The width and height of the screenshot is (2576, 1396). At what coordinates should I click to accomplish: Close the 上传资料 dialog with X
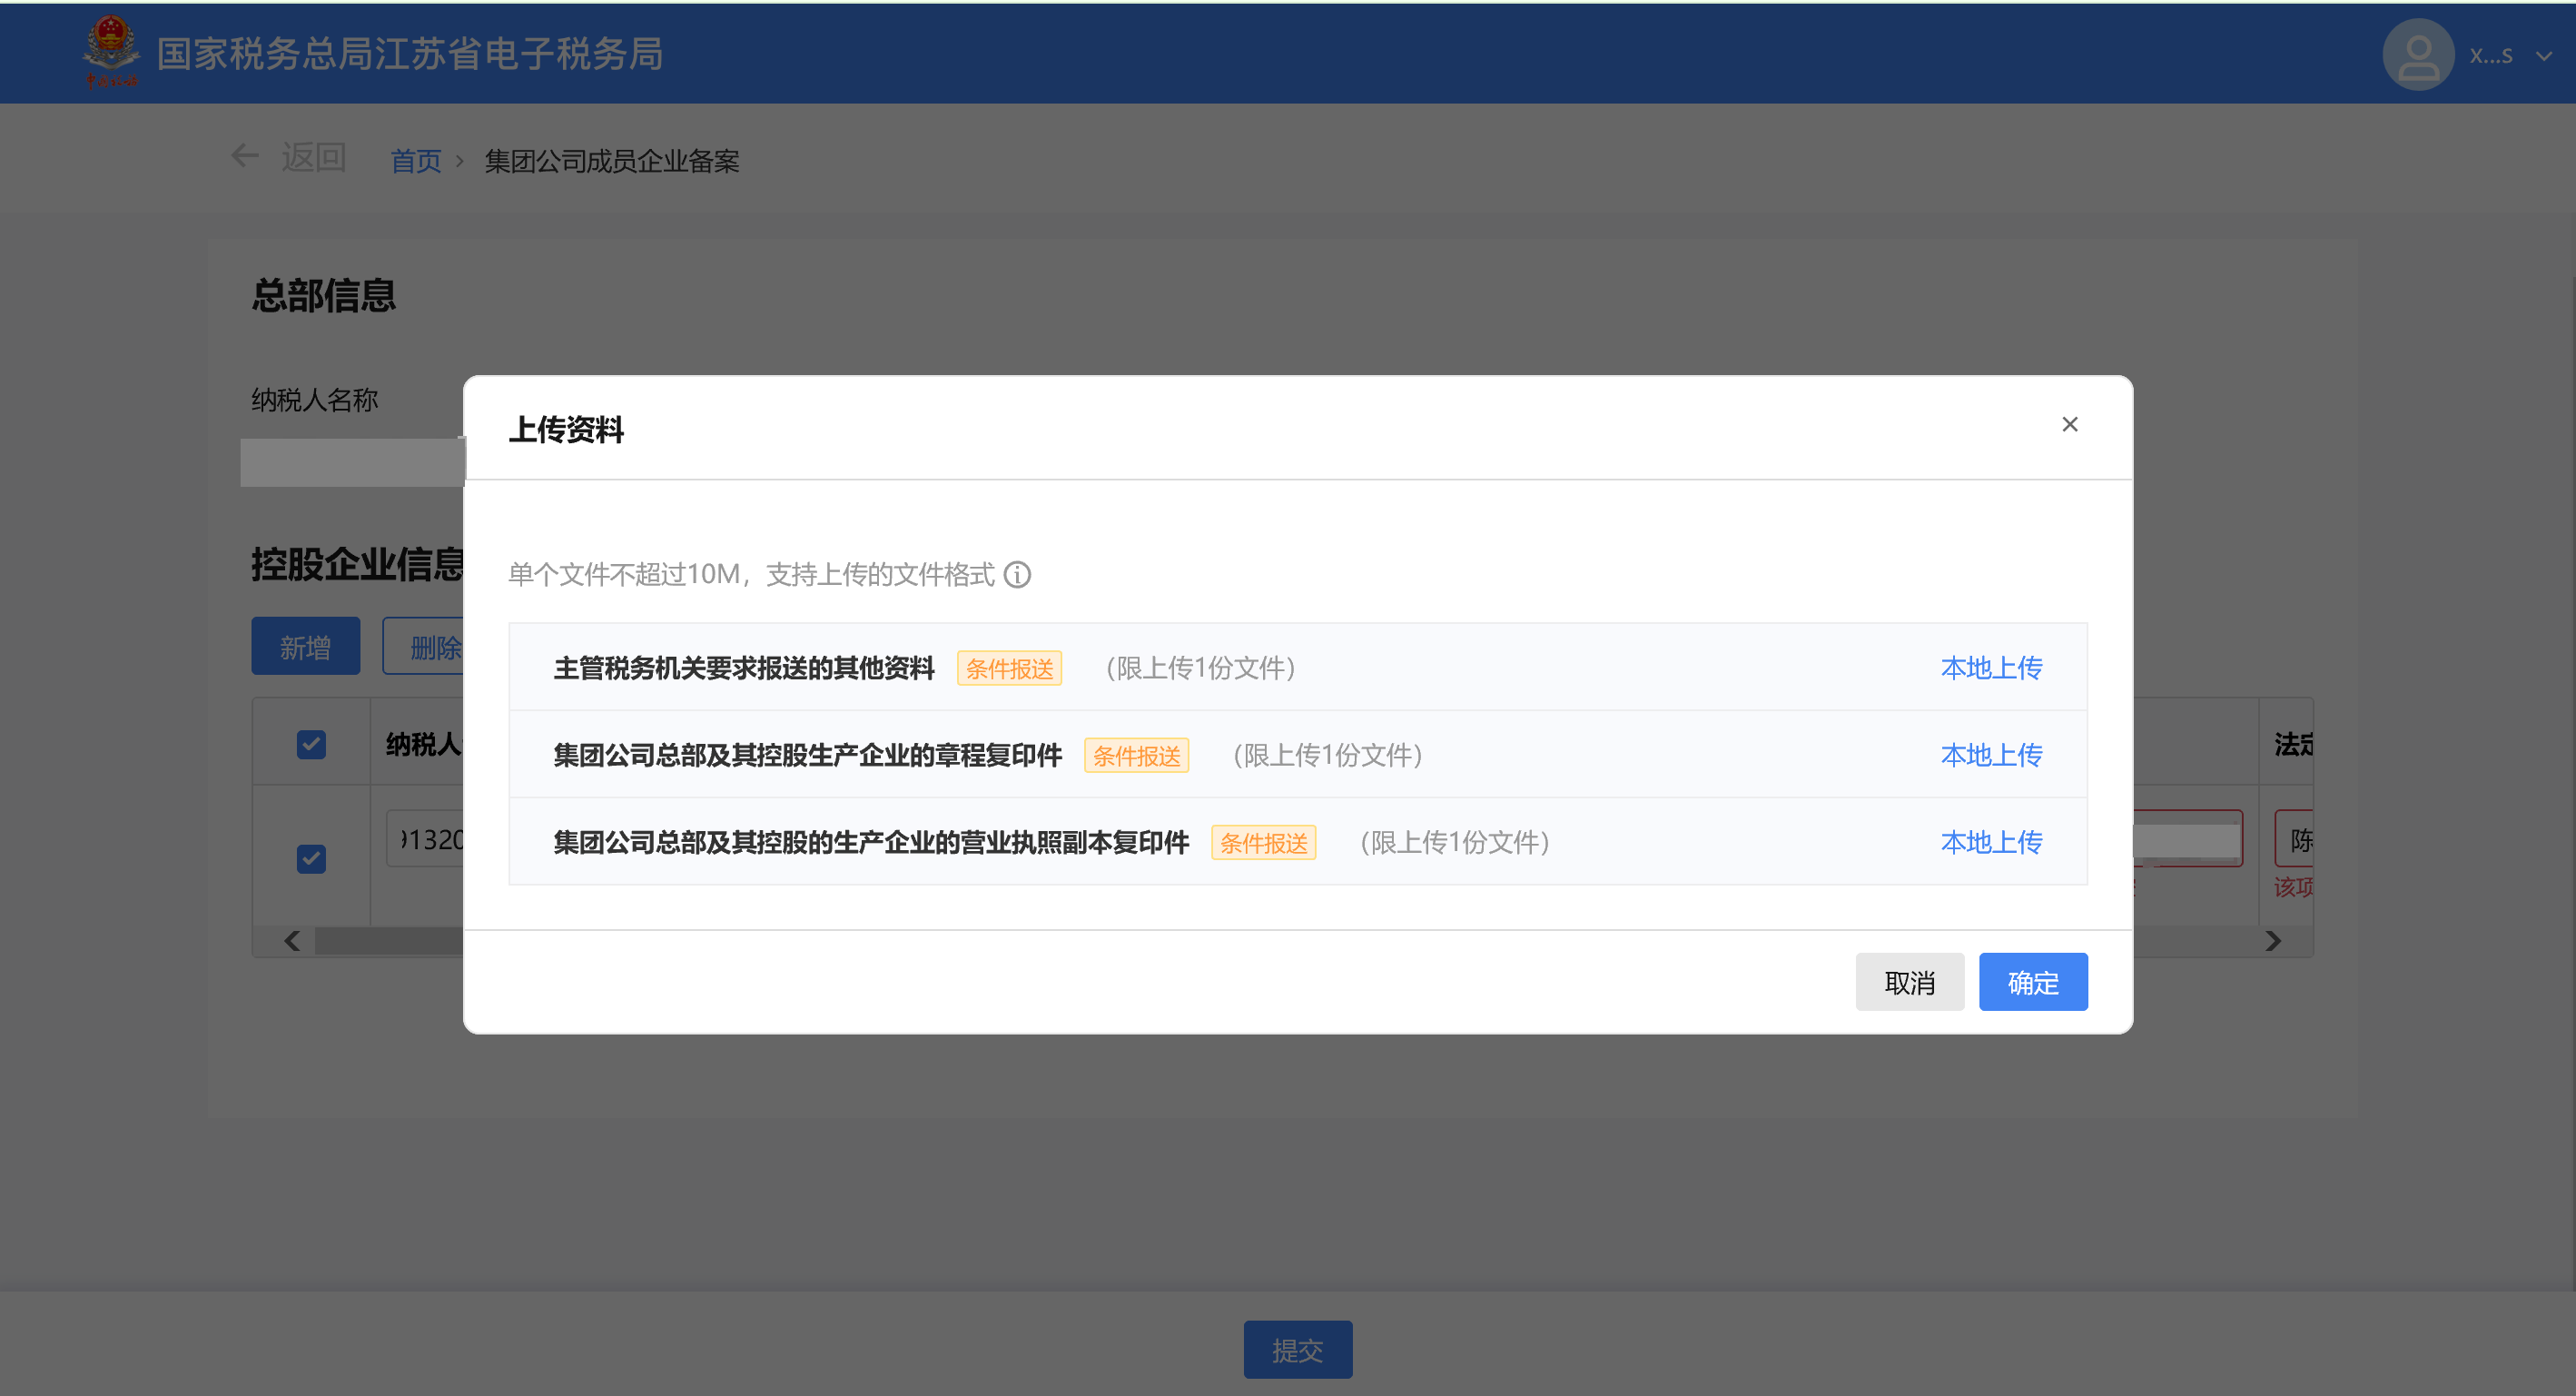click(x=2069, y=425)
